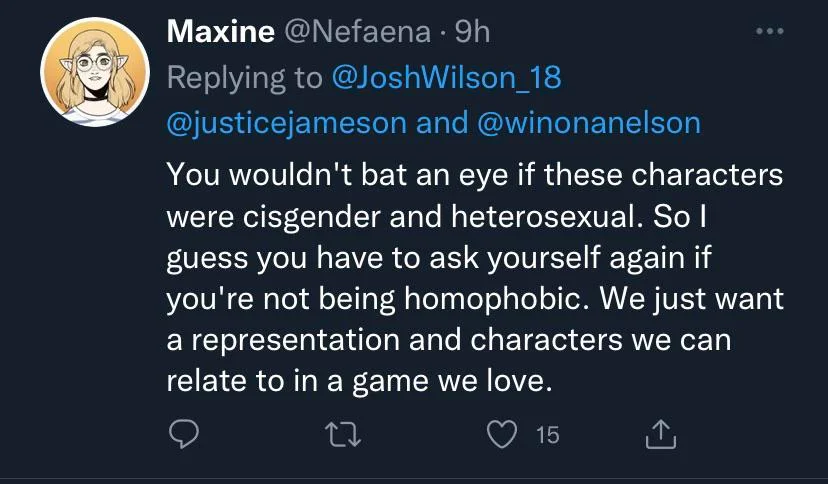This screenshot has height=484, width=828.
Task: View who liked via the 15 count
Action: pyautogui.click(x=548, y=435)
